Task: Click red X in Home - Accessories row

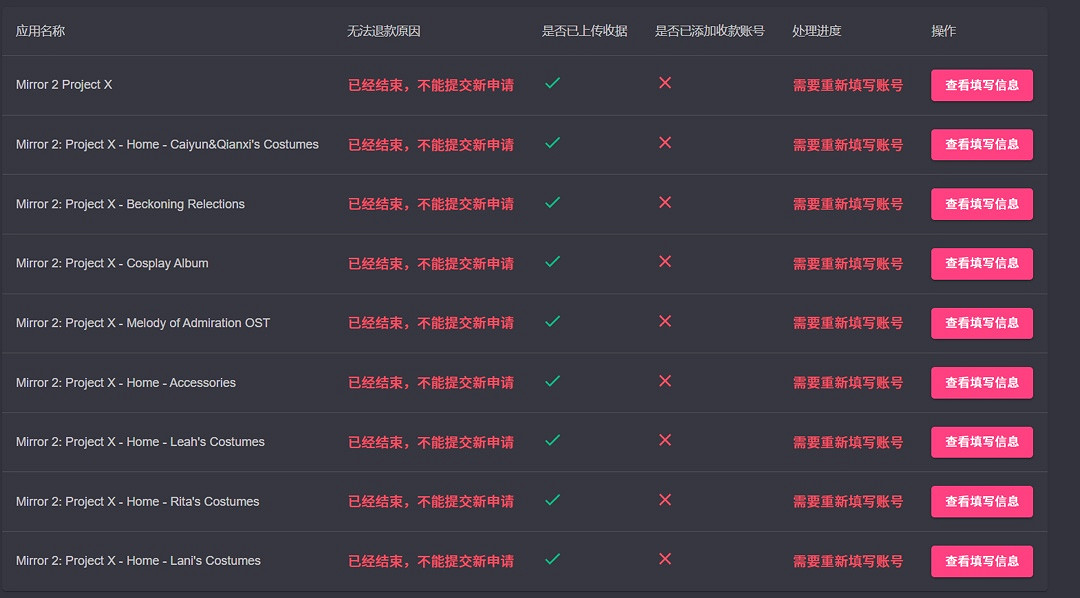Action: 665,381
